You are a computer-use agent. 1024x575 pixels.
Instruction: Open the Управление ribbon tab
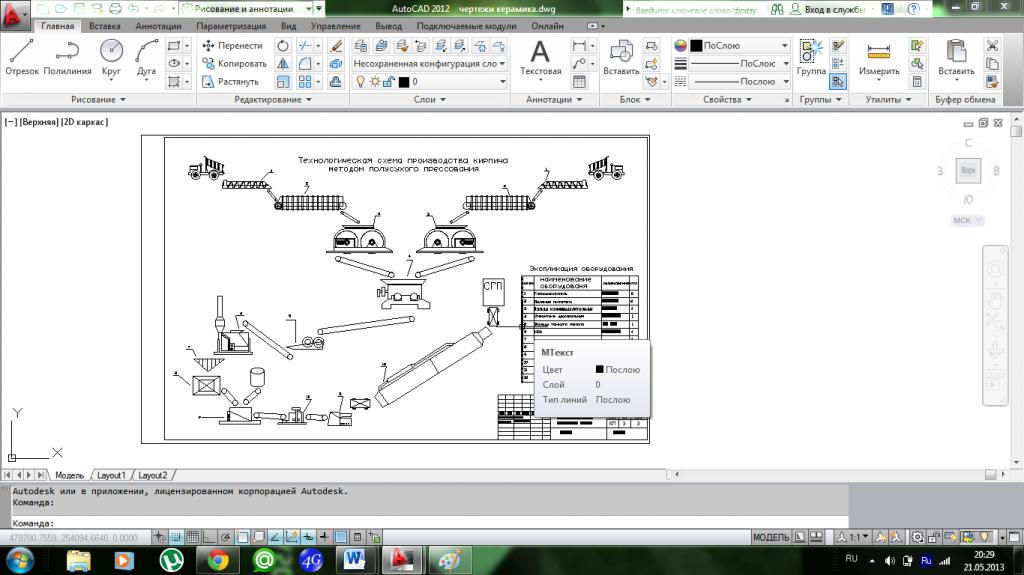point(336,26)
